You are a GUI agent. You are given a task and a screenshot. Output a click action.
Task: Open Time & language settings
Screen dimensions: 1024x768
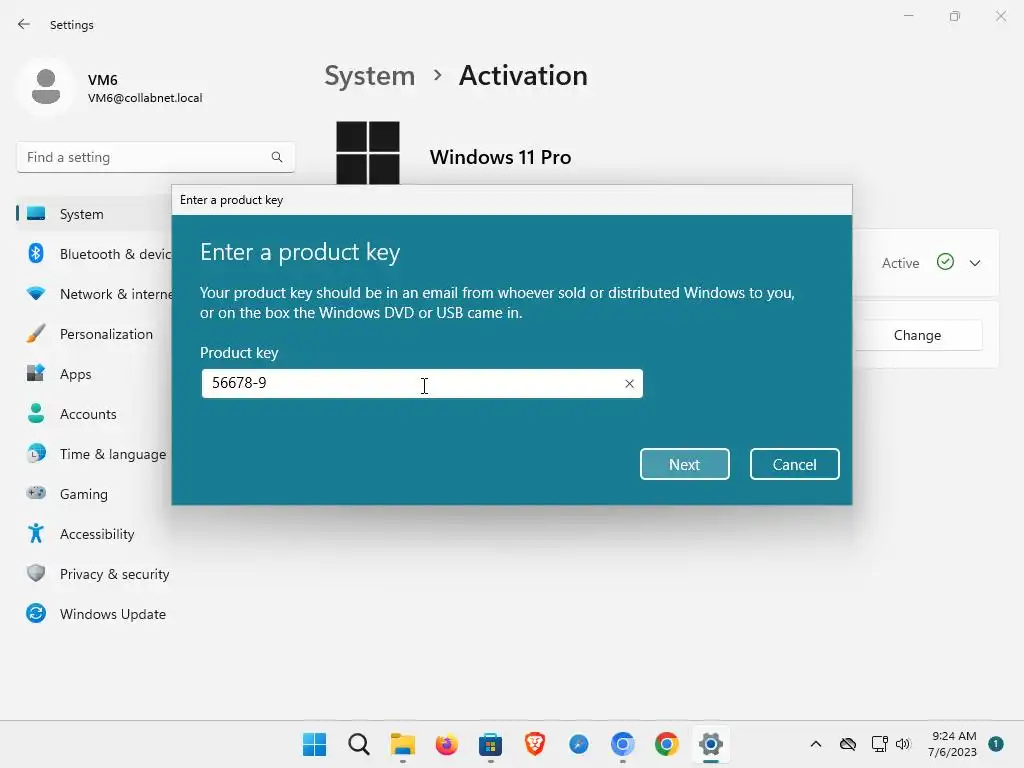[95, 454]
